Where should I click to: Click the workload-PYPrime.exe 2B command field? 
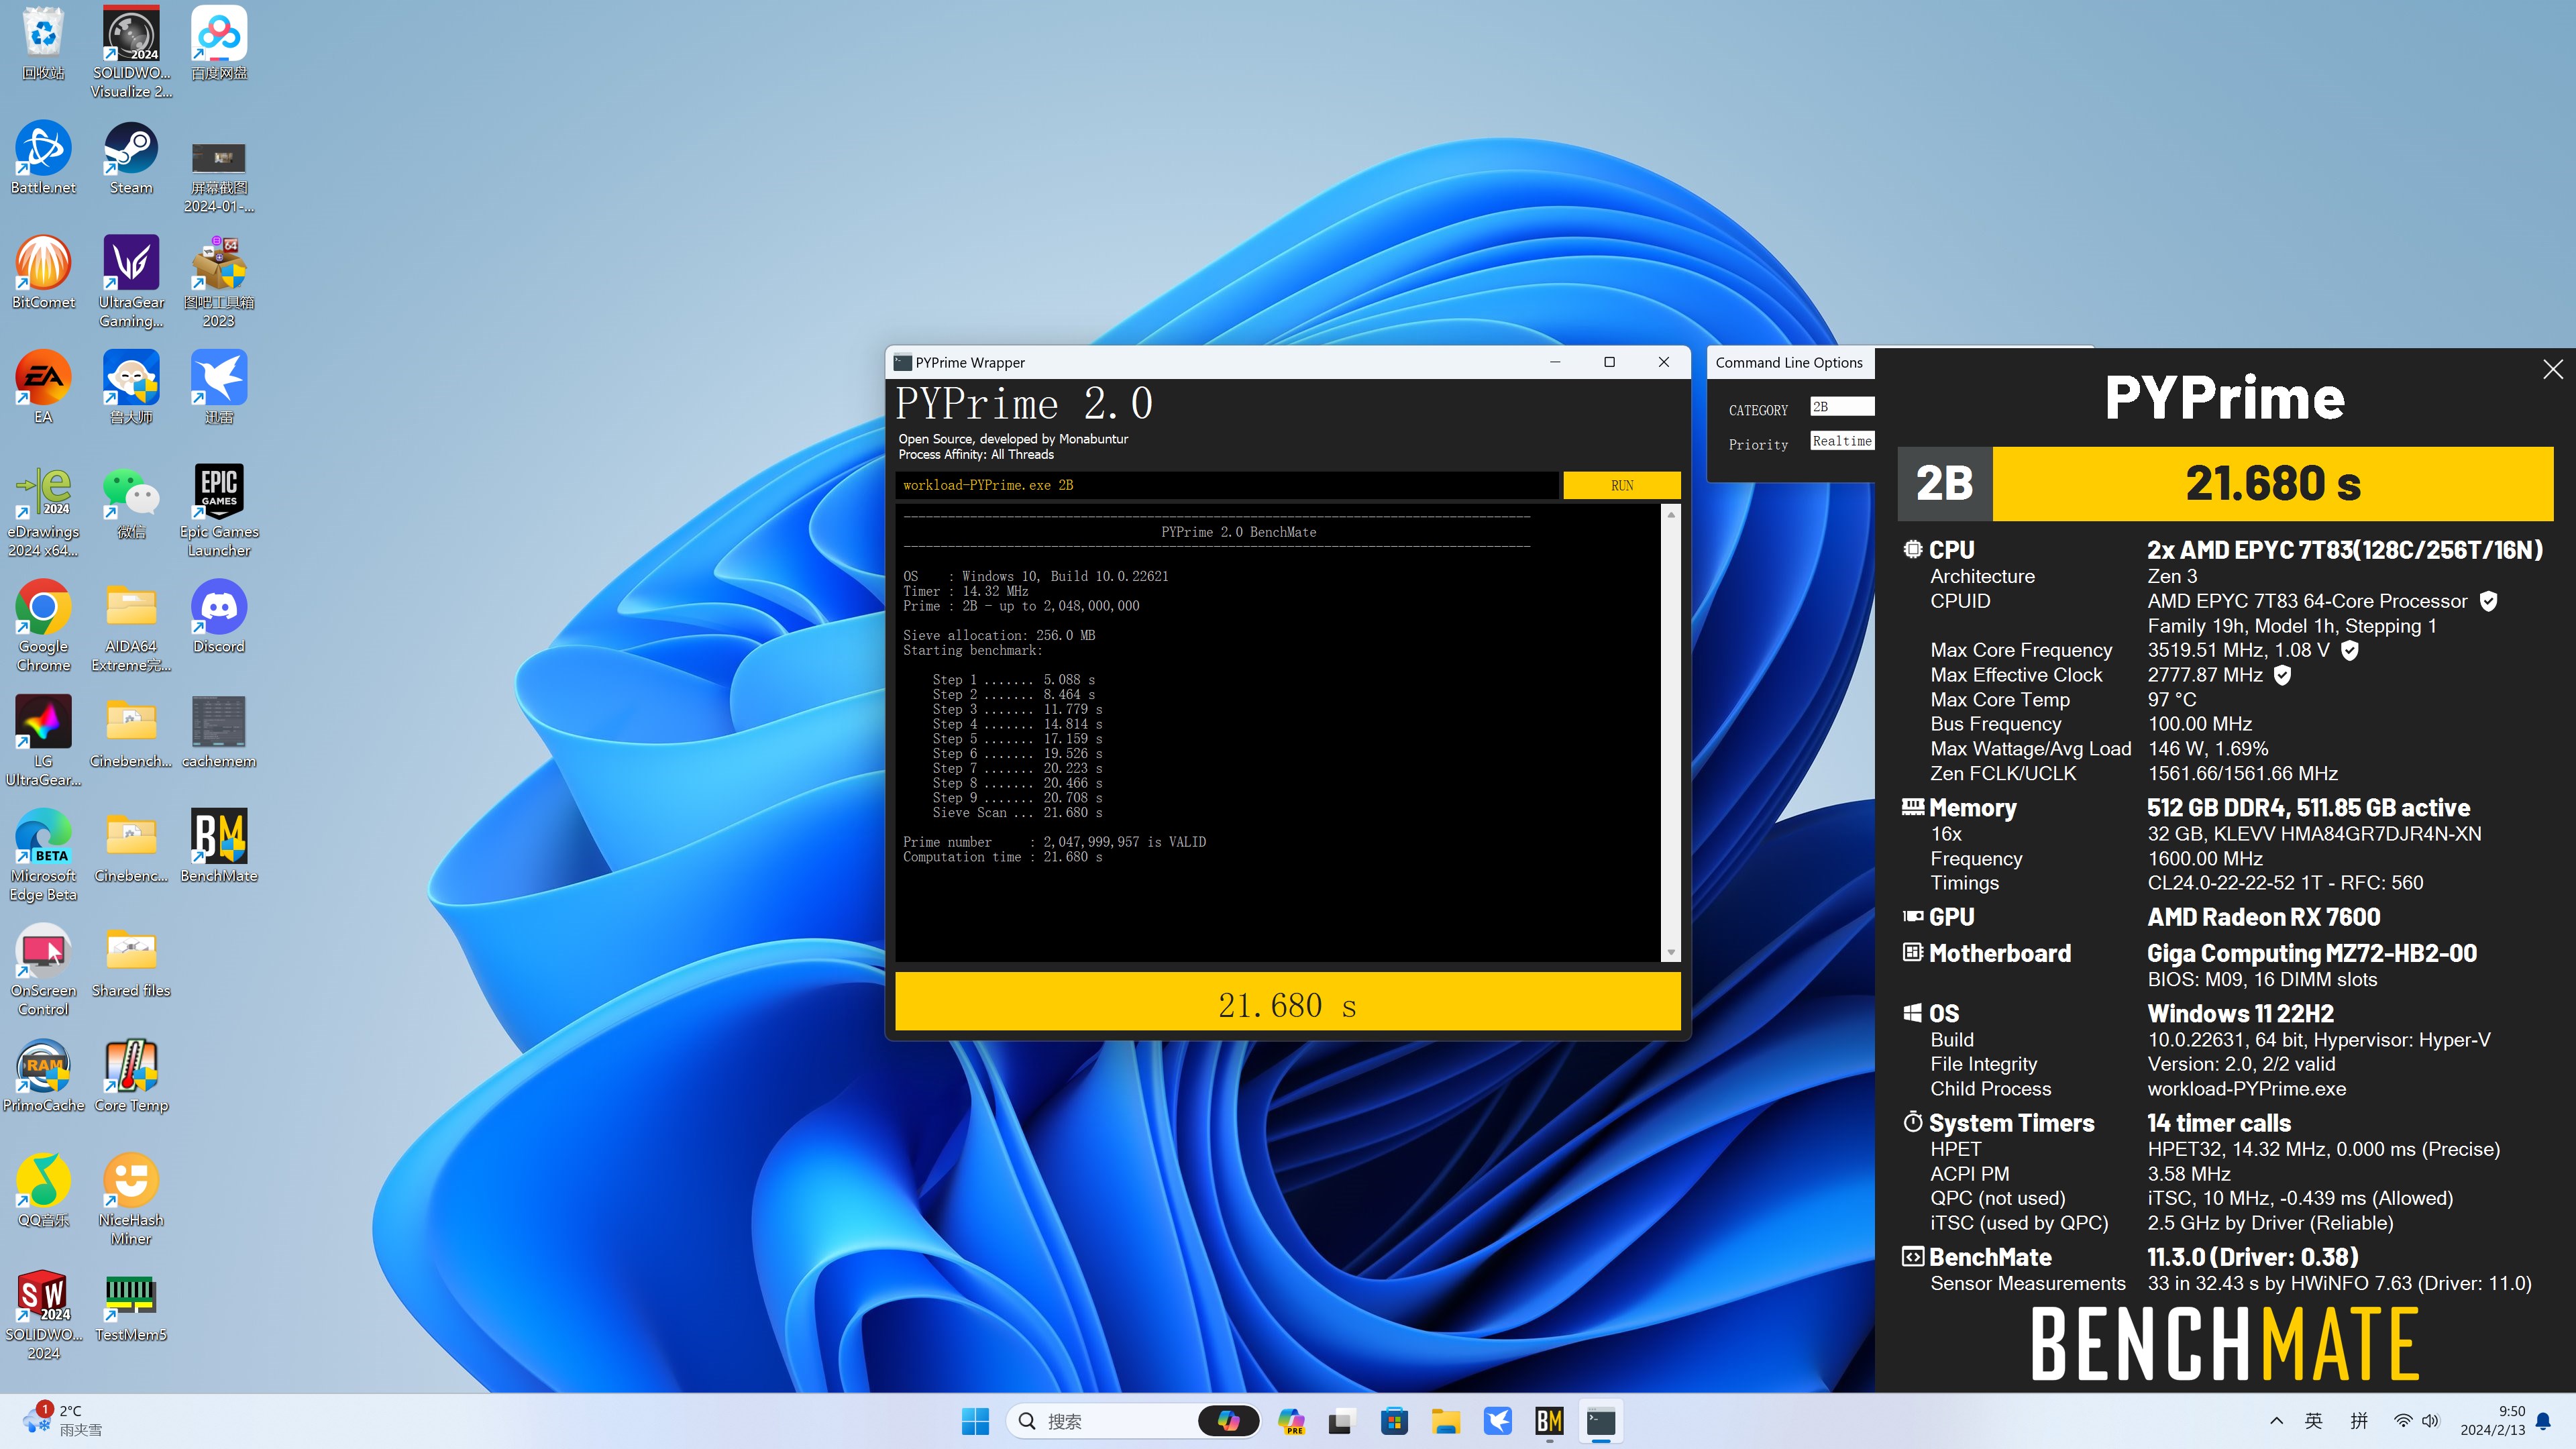1226,485
